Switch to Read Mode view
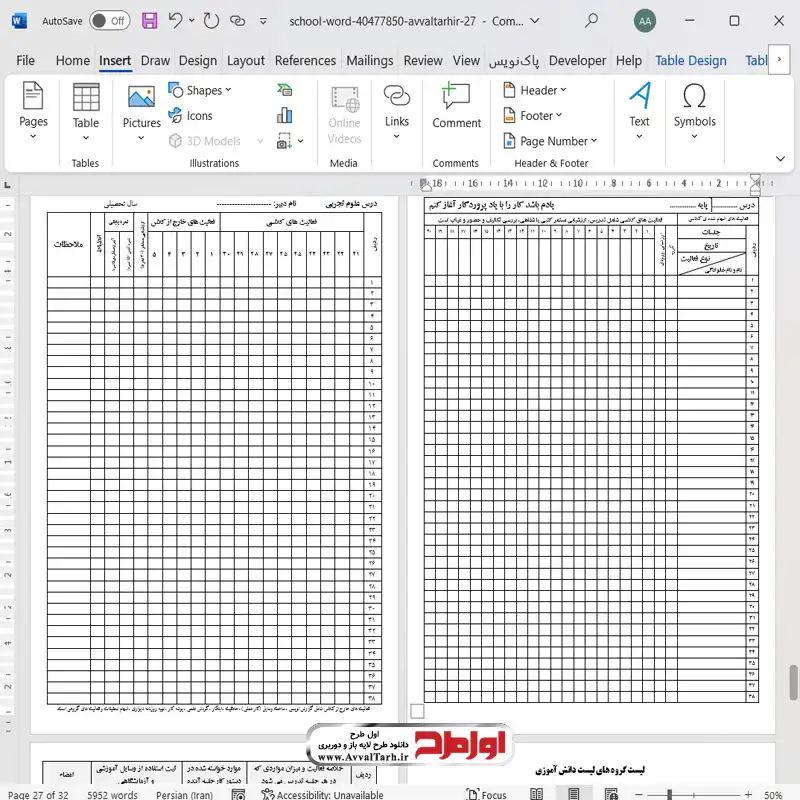The image size is (800, 800). point(536,794)
